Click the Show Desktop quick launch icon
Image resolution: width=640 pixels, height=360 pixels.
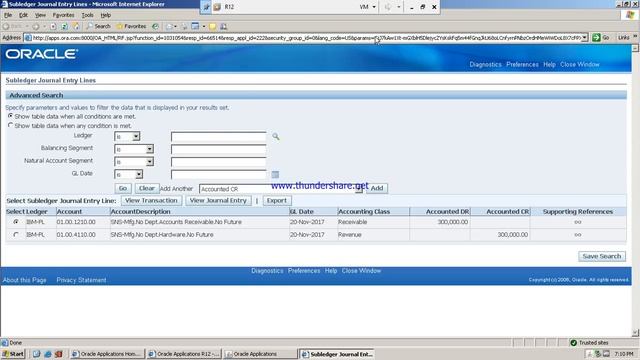pos(37,354)
